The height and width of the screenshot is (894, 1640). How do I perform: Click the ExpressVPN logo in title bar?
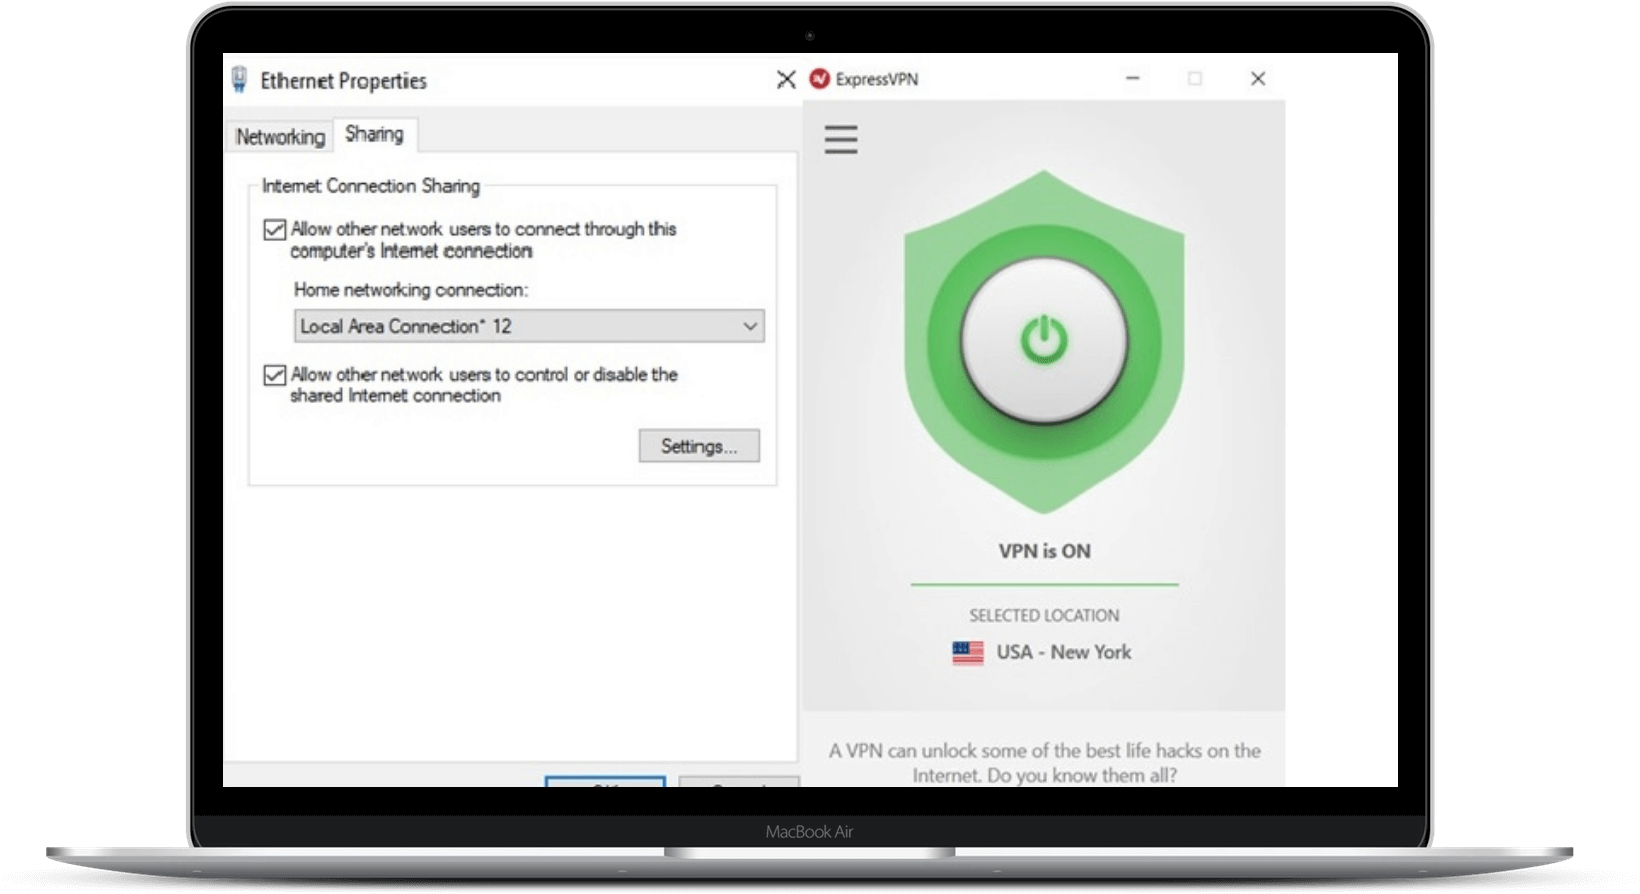click(x=820, y=79)
